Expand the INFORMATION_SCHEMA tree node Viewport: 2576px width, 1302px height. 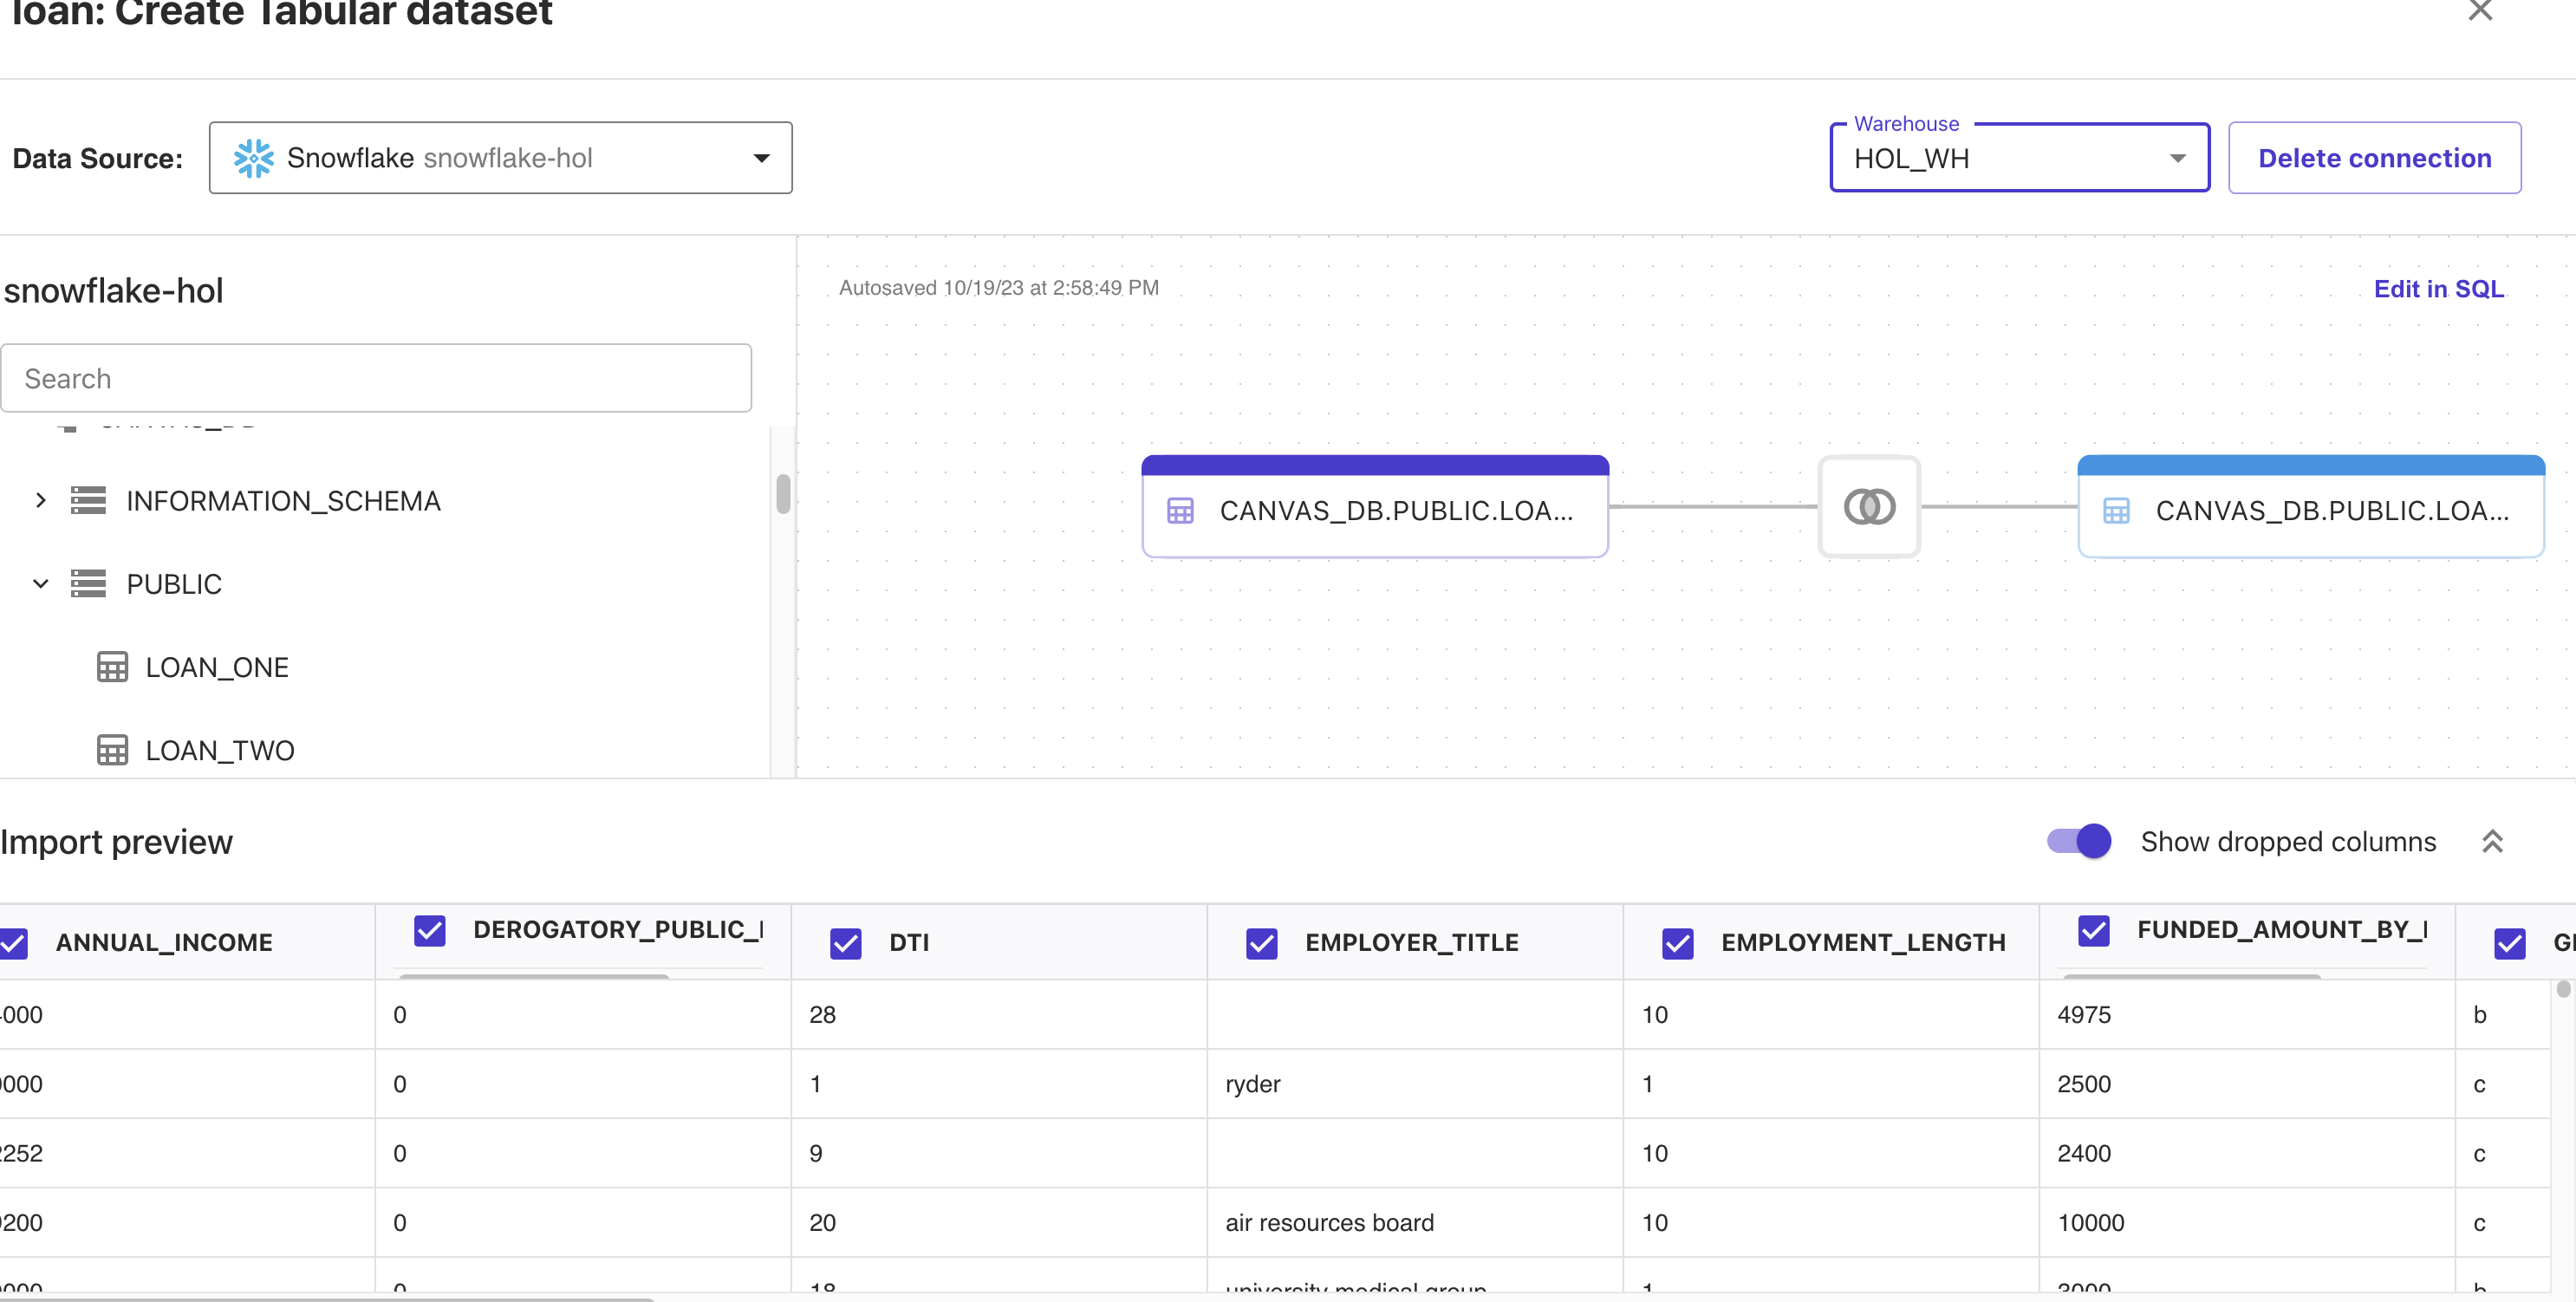click(x=40, y=500)
